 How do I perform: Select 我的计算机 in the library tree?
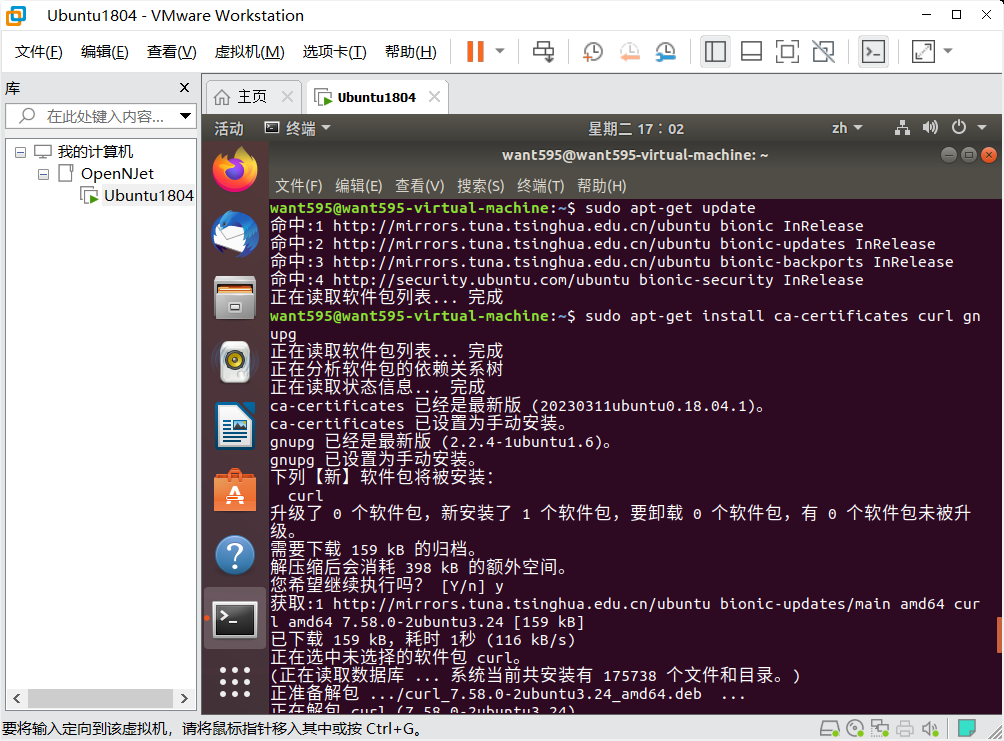pos(95,152)
